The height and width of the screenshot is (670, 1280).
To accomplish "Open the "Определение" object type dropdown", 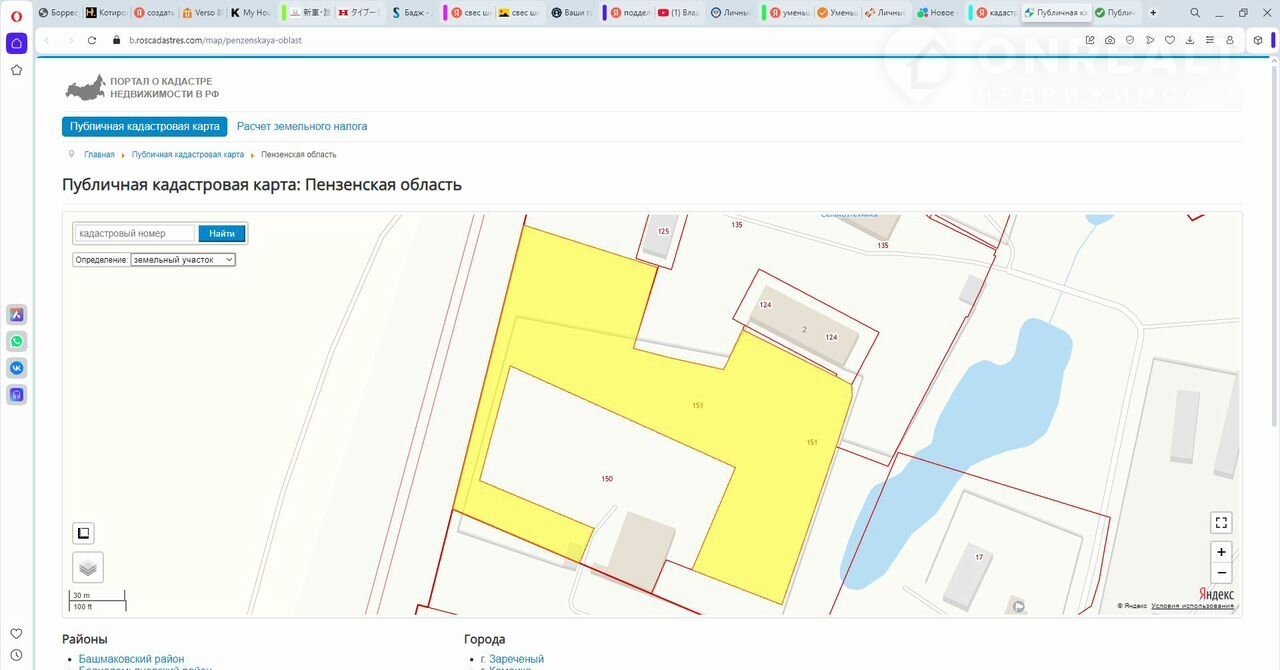I will pos(183,259).
